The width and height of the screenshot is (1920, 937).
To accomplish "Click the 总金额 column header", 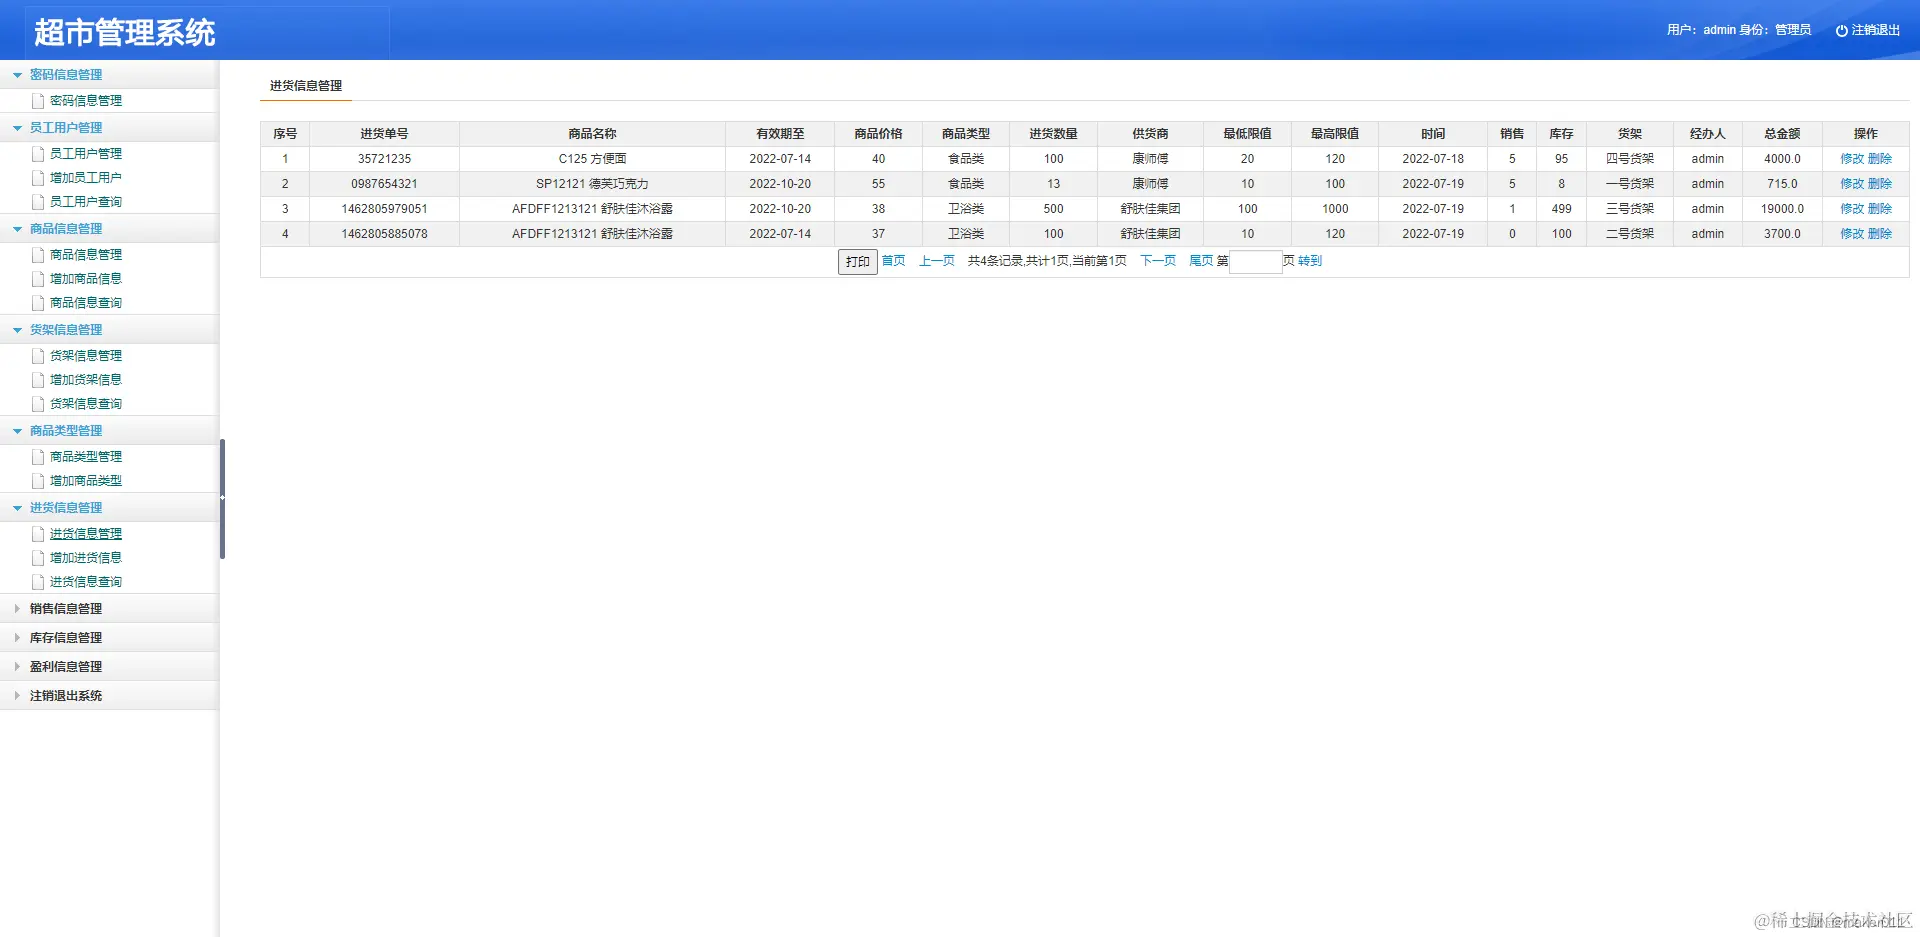I will click(x=1782, y=134).
